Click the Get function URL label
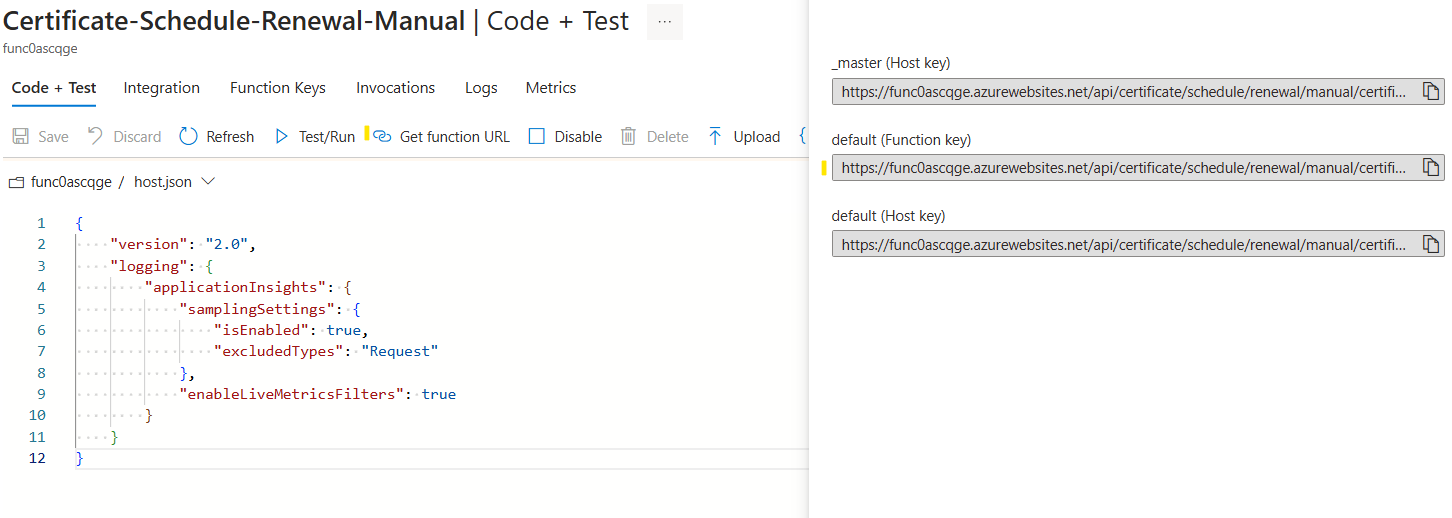Viewport: 1452px width, 518px height. coord(455,137)
